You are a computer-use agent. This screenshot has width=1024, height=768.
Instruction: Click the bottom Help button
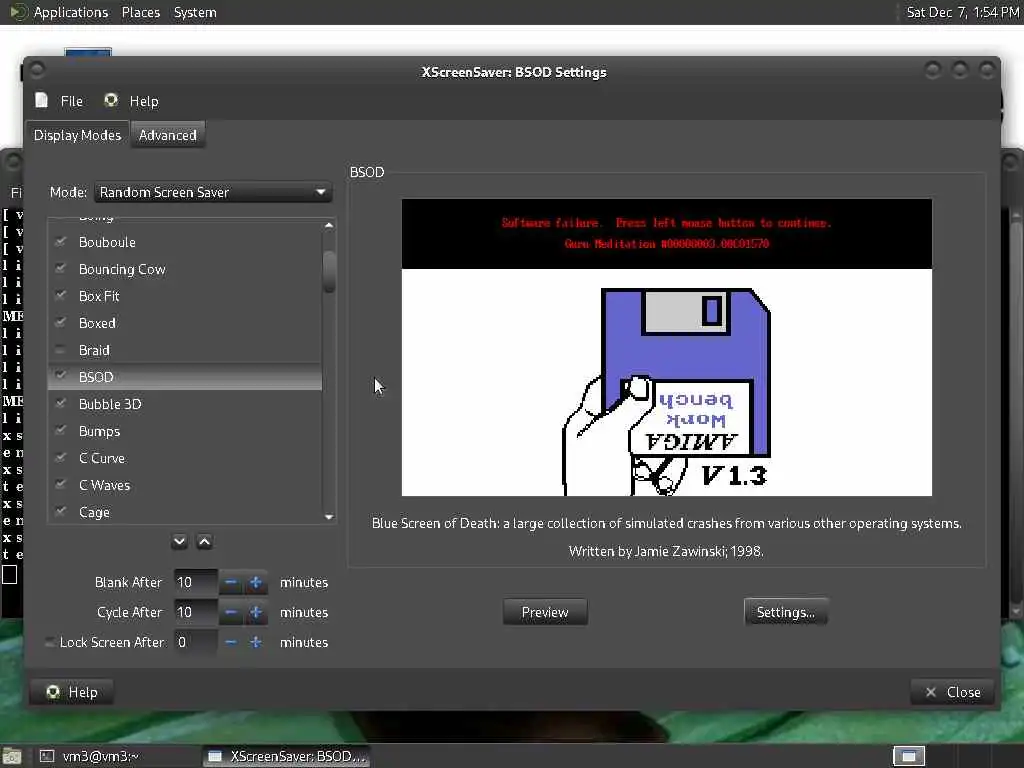pyautogui.click(x=72, y=692)
